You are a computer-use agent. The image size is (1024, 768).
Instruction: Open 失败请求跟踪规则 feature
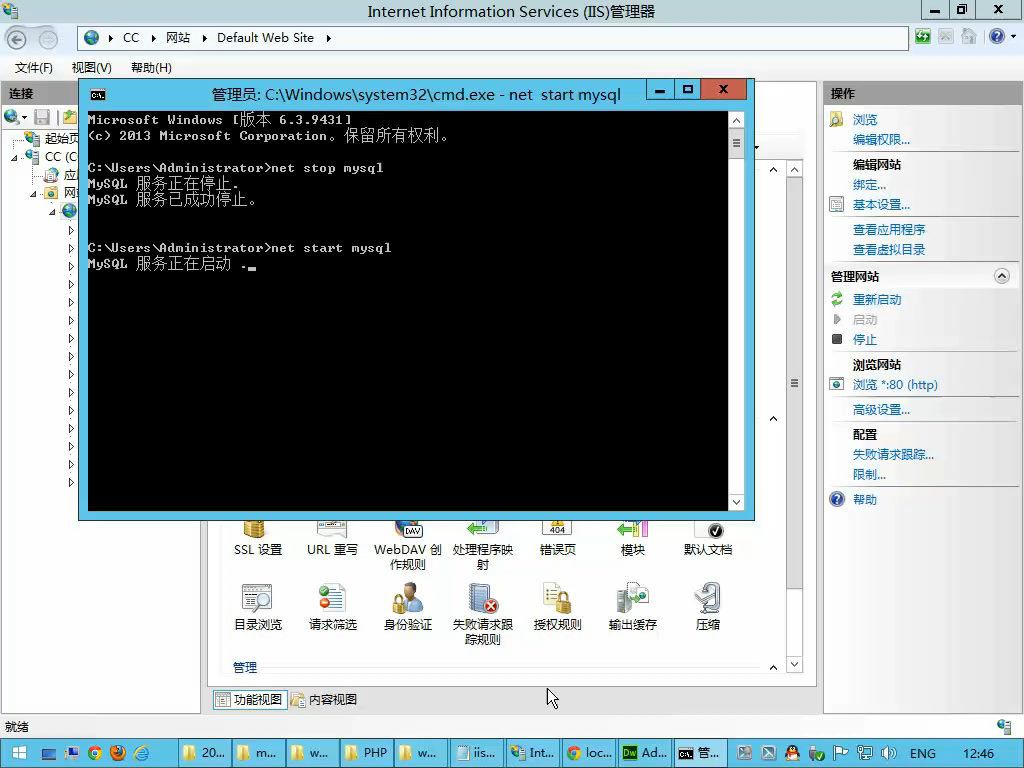483,614
